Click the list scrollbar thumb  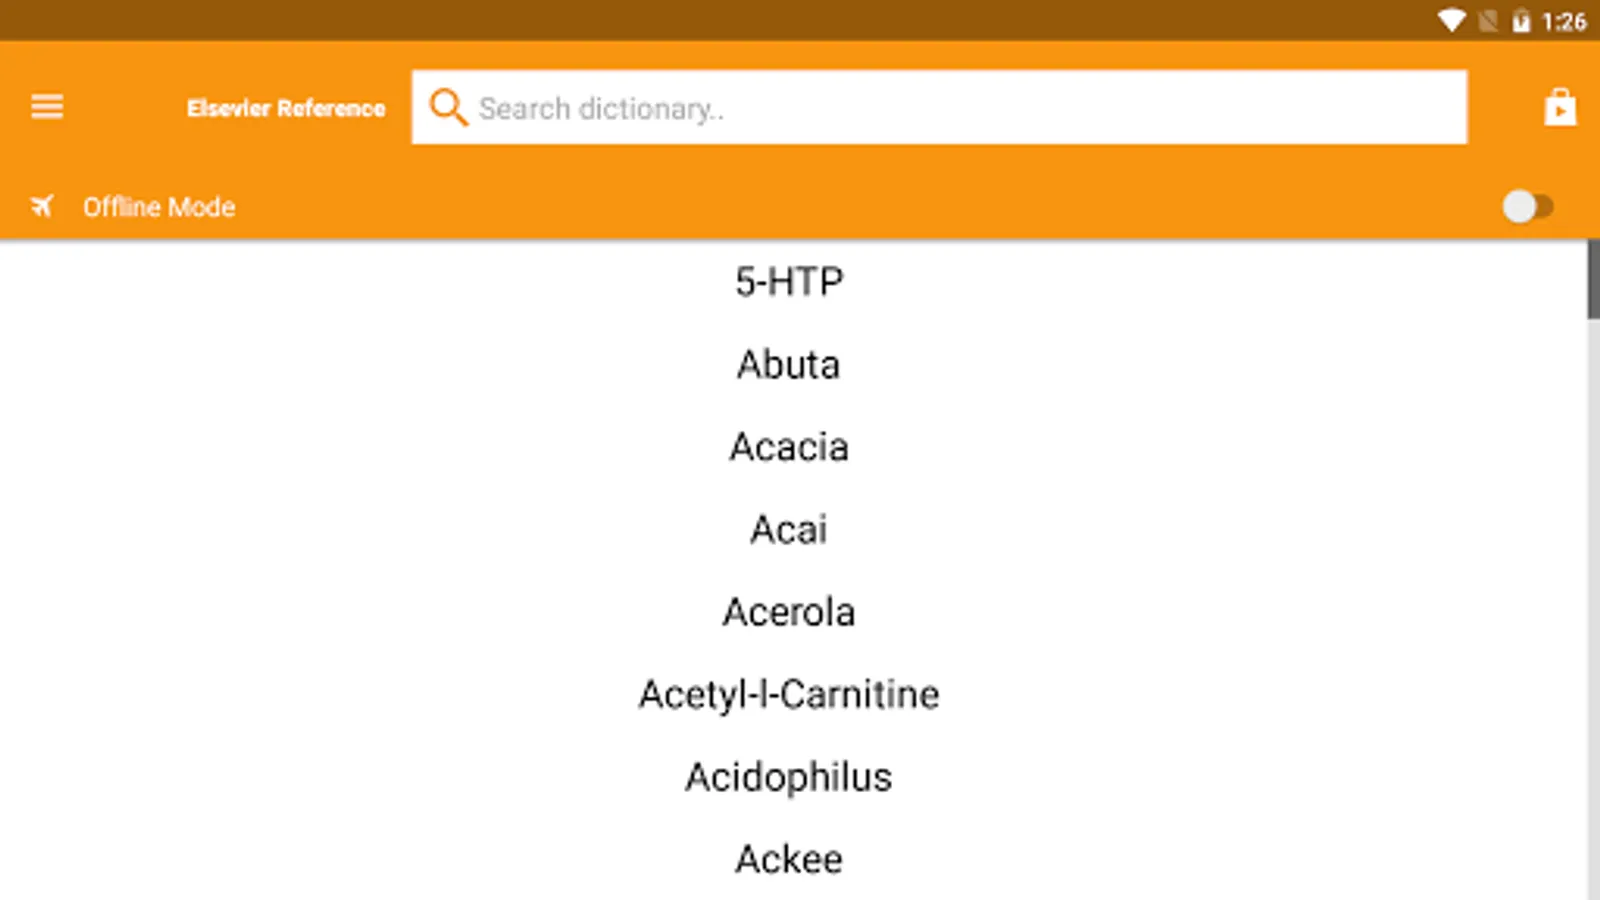point(1593,280)
